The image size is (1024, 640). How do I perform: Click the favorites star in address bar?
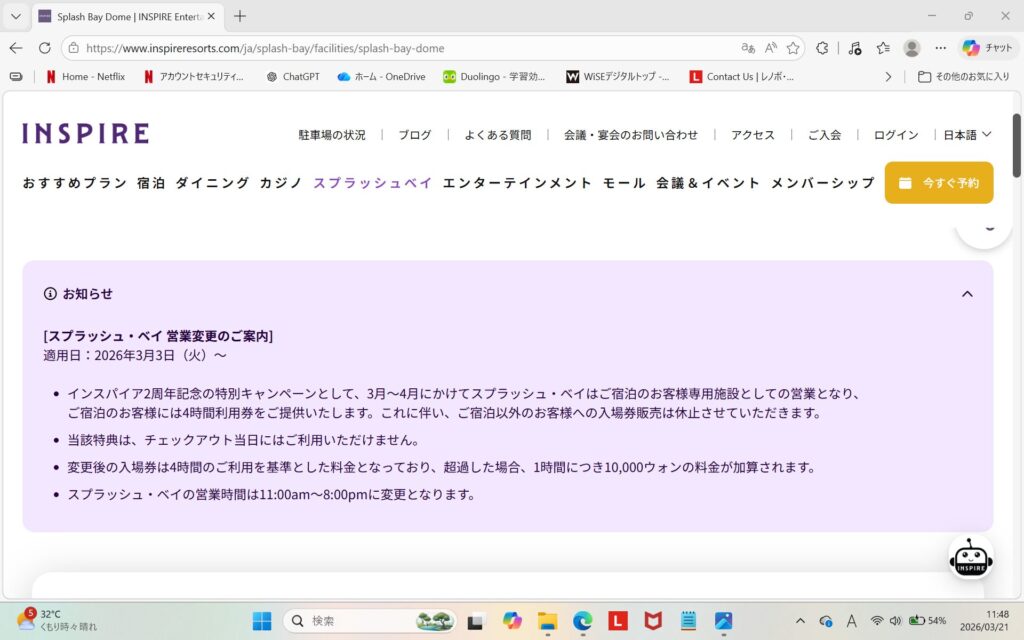pyautogui.click(x=793, y=48)
